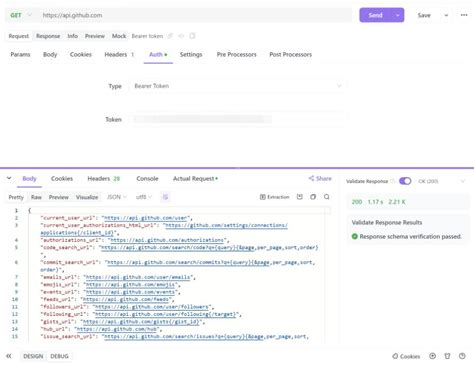Open the auth Type dropdown showing Bearer Token
The height and width of the screenshot is (365, 474).
(237, 86)
